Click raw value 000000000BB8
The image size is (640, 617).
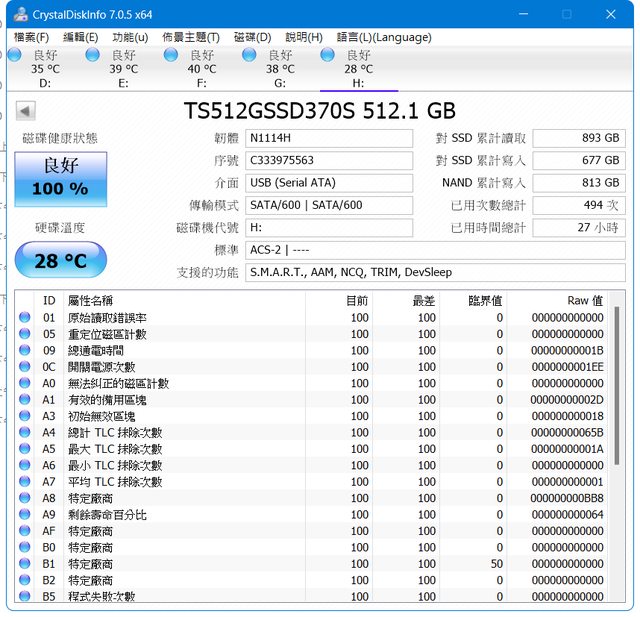(x=567, y=498)
